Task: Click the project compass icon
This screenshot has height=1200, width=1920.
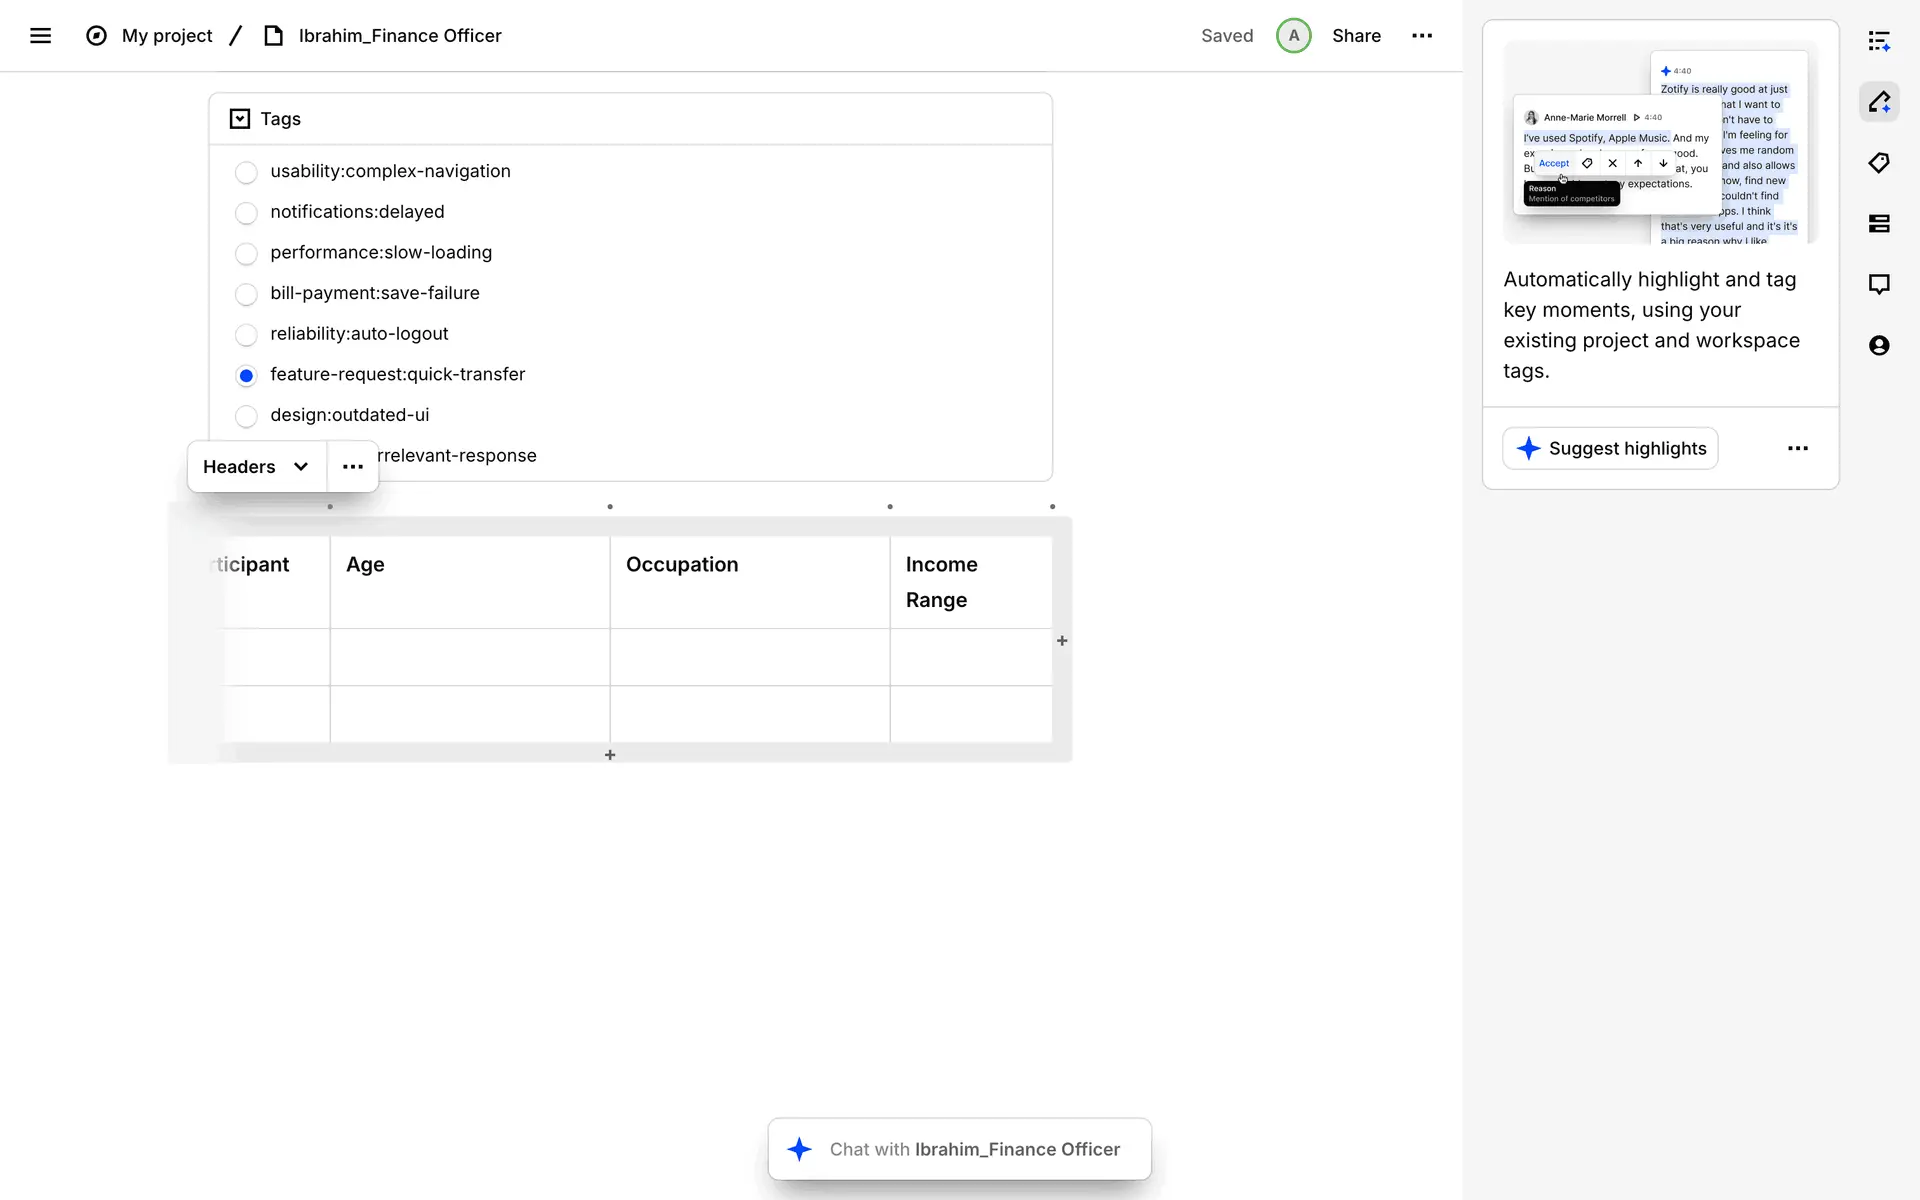Action: [96, 36]
